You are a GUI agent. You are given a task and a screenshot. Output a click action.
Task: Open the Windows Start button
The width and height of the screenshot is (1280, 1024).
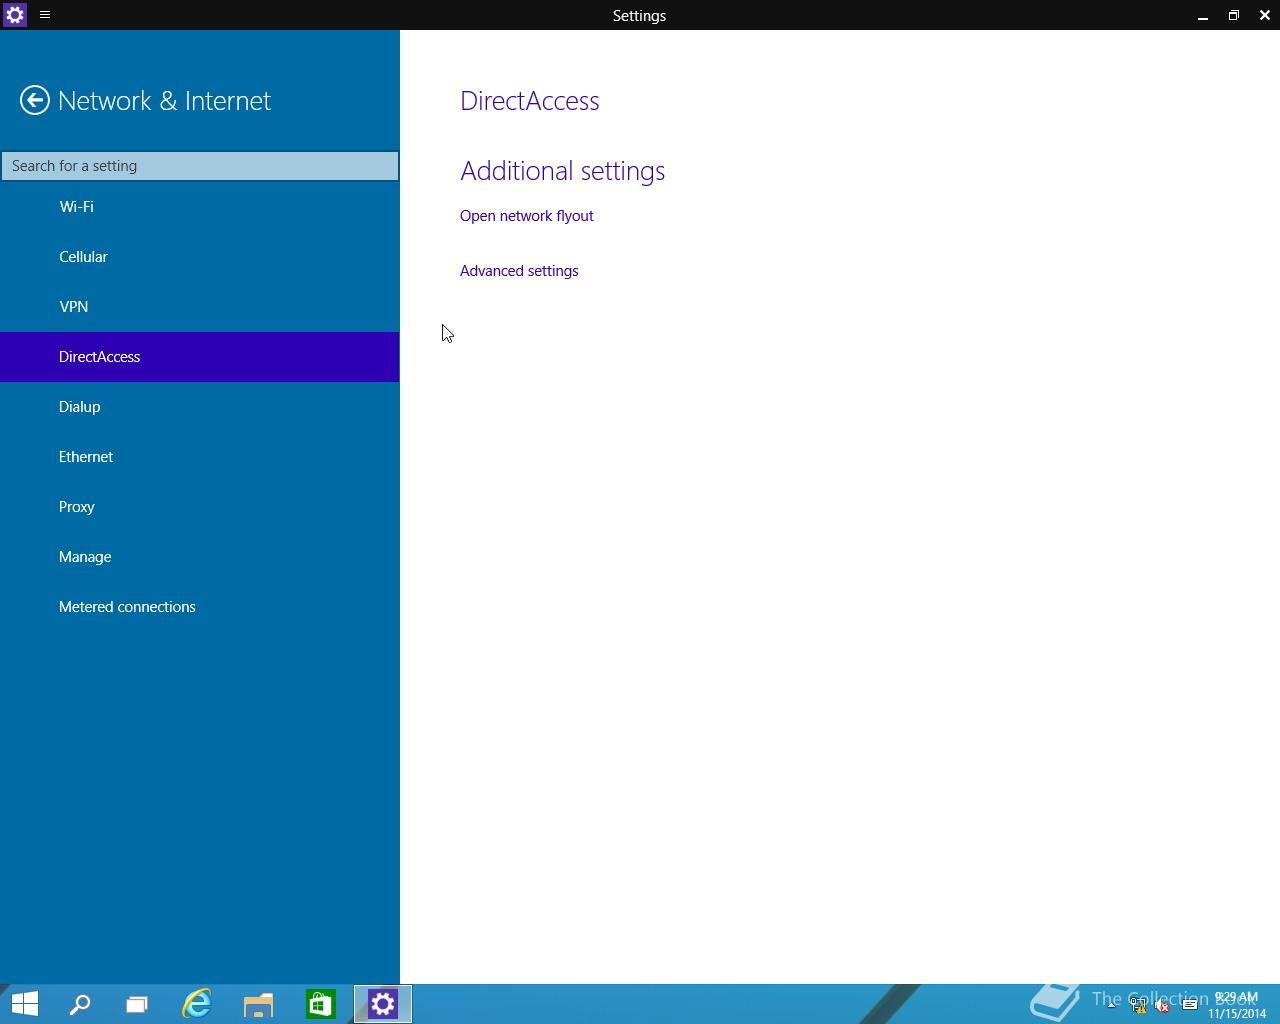[24, 1004]
